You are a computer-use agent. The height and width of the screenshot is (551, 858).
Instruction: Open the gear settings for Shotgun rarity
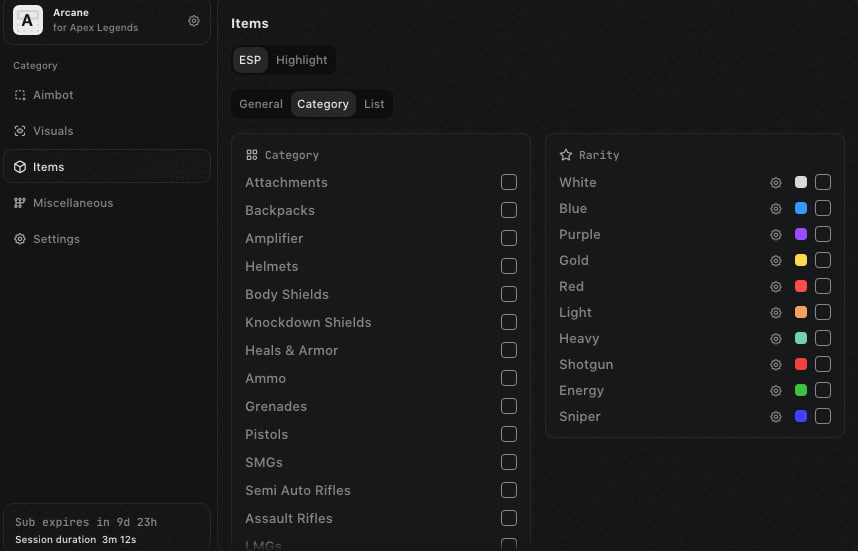click(775, 365)
